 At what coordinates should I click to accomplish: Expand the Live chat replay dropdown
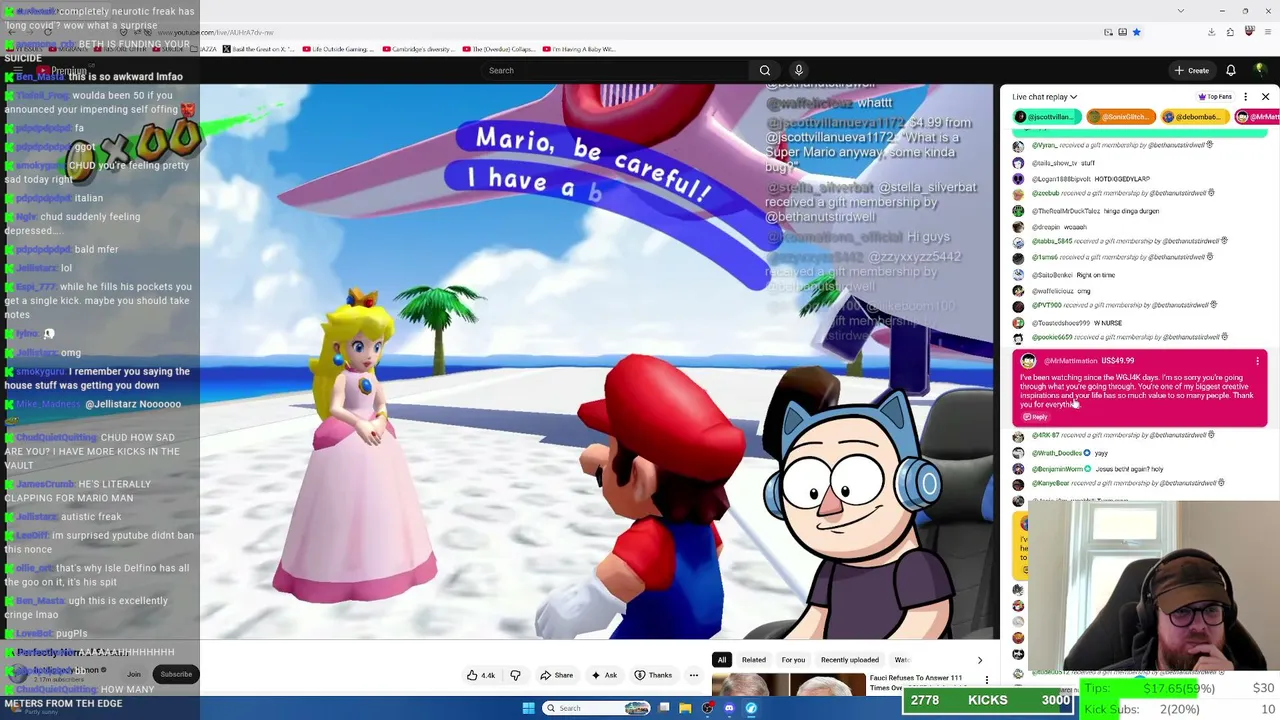[1044, 97]
